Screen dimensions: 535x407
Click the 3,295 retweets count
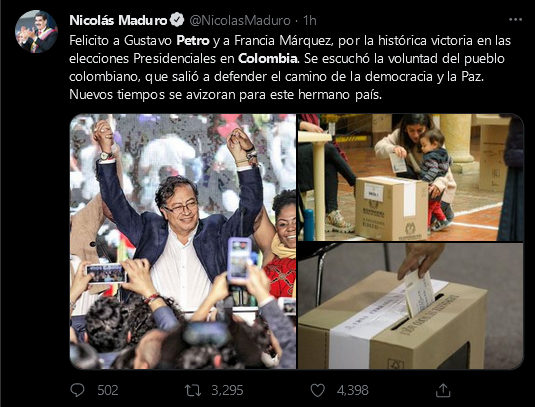pyautogui.click(x=227, y=390)
